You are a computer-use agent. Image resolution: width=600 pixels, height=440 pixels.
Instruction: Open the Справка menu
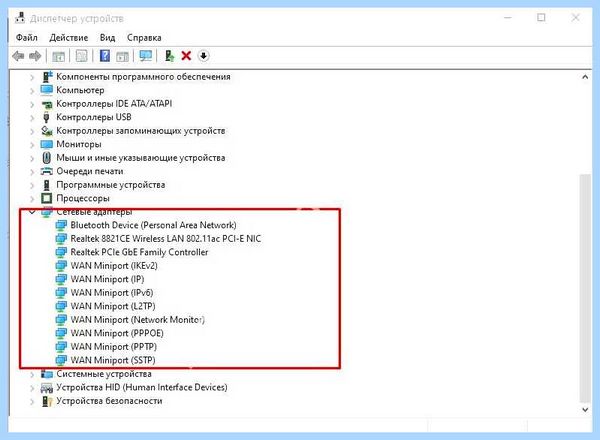[x=144, y=37]
